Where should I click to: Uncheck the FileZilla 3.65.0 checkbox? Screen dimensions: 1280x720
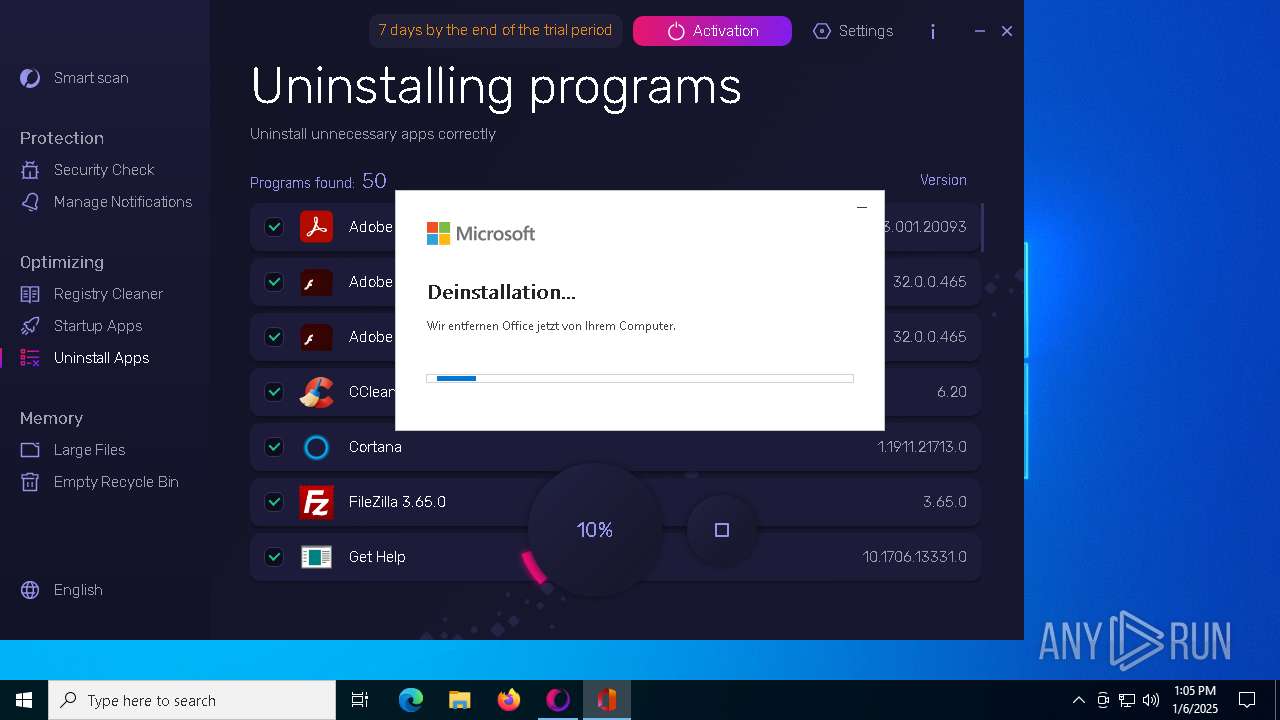coord(274,502)
